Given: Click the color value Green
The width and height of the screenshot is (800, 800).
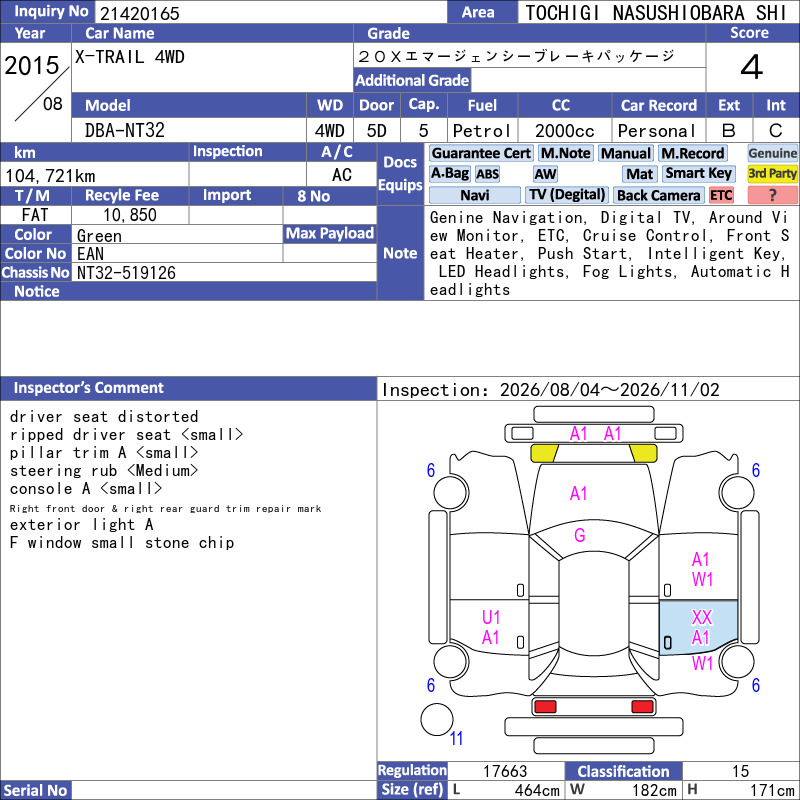Looking at the screenshot, I should click(99, 236).
